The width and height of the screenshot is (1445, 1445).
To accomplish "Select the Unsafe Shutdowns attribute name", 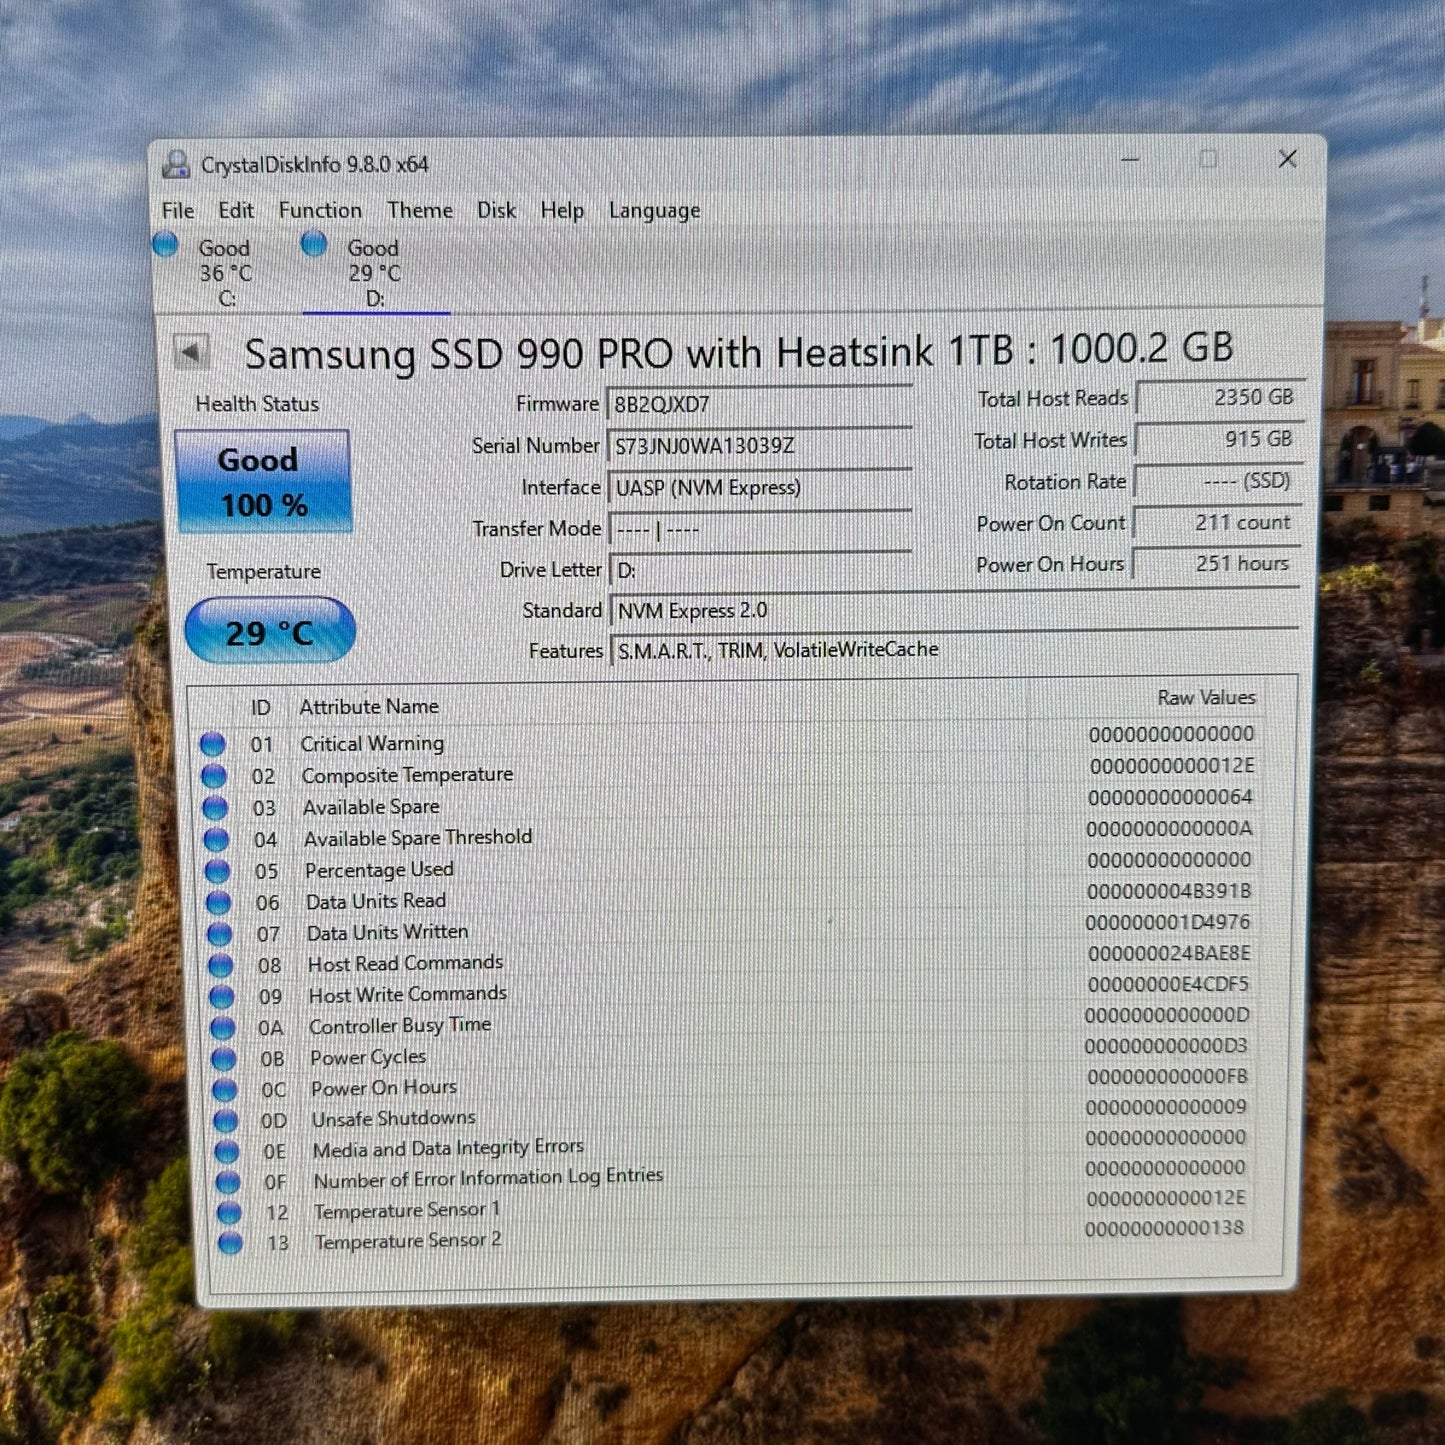I will point(393,1119).
